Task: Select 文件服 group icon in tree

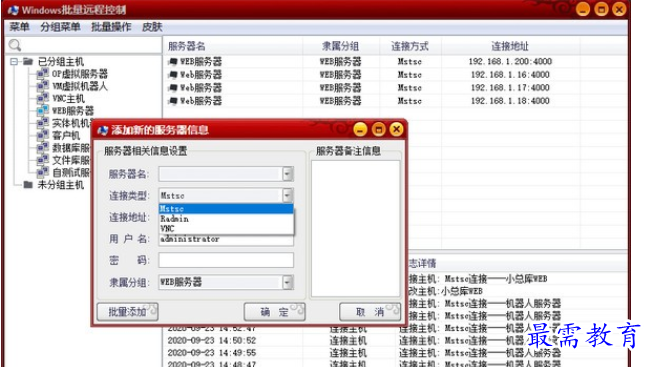Action: click(x=43, y=160)
